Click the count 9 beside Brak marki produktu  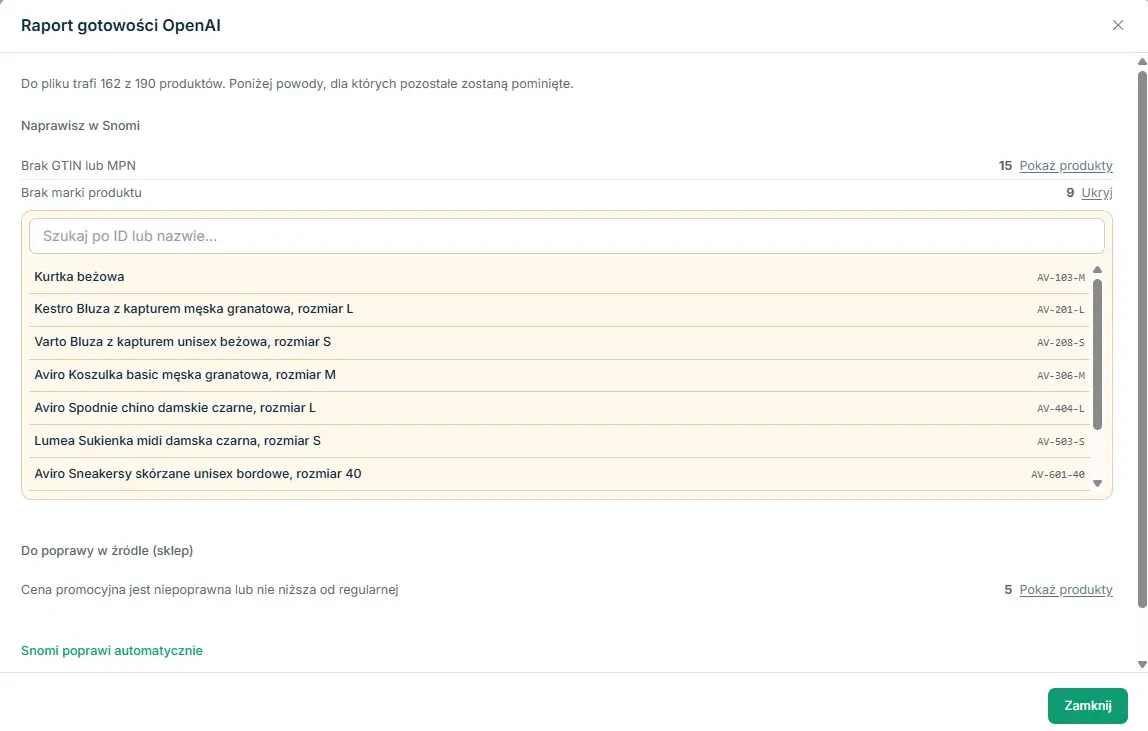[x=1070, y=193]
